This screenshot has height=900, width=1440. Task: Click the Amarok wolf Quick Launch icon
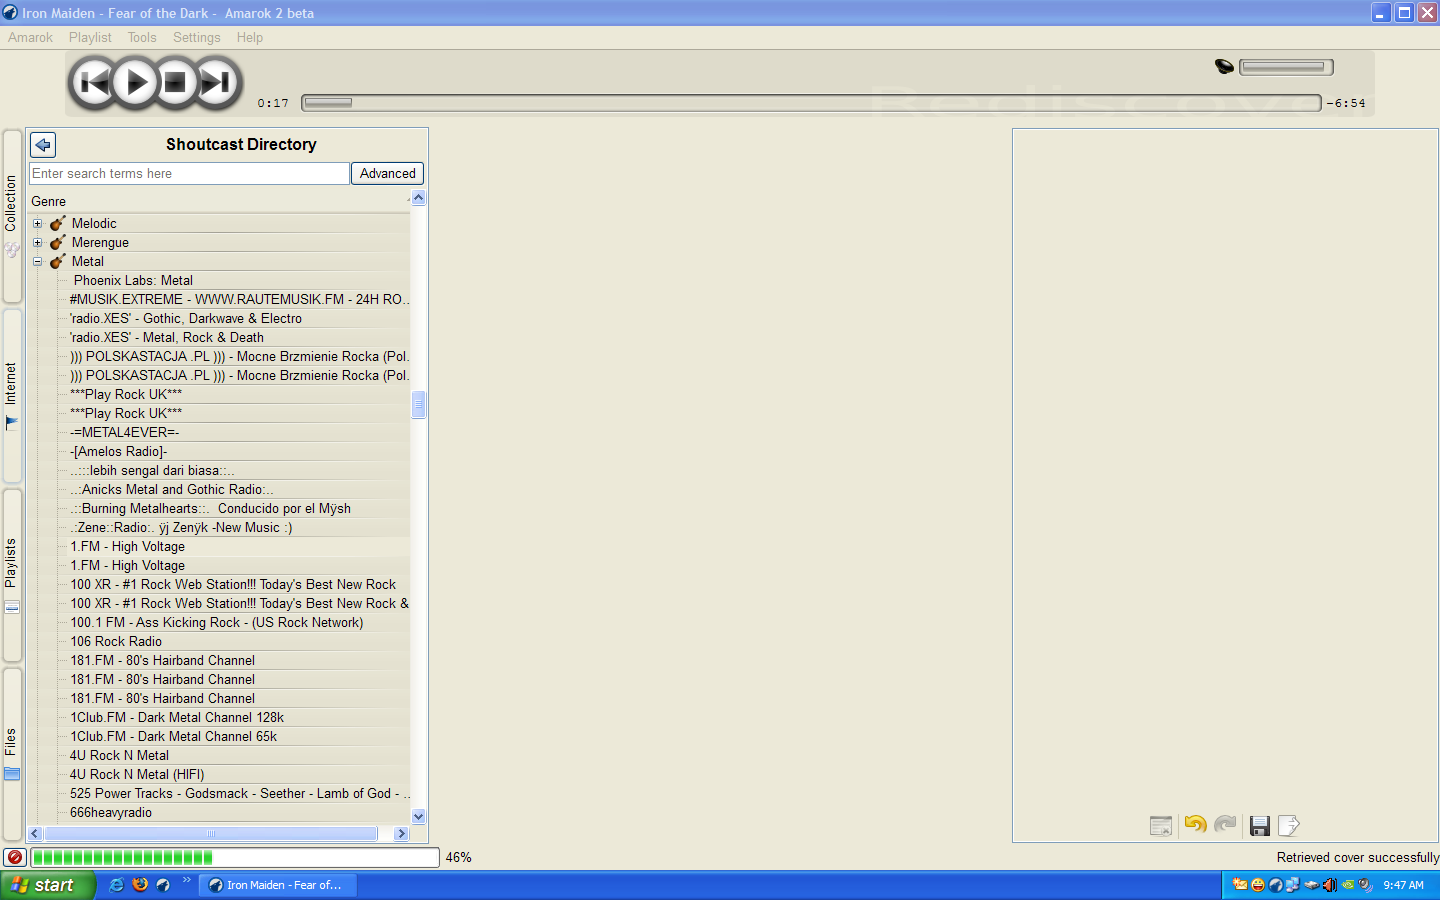coord(163,885)
